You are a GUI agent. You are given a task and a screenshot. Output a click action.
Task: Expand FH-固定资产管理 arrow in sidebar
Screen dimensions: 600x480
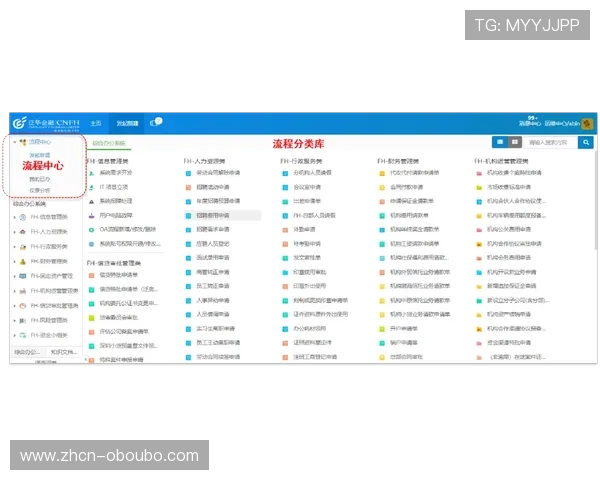(15, 276)
